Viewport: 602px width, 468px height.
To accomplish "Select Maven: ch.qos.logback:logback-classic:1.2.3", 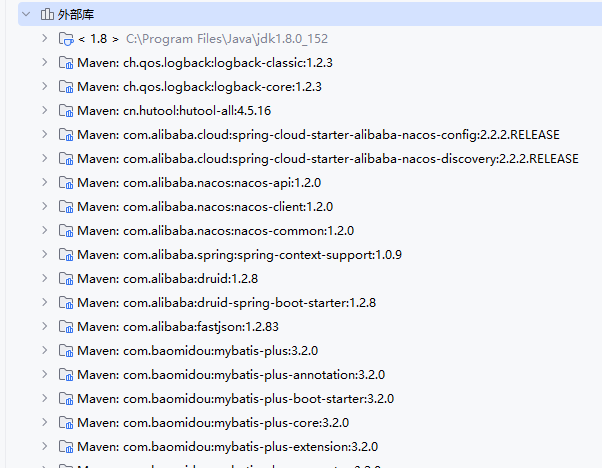I will point(205,63).
